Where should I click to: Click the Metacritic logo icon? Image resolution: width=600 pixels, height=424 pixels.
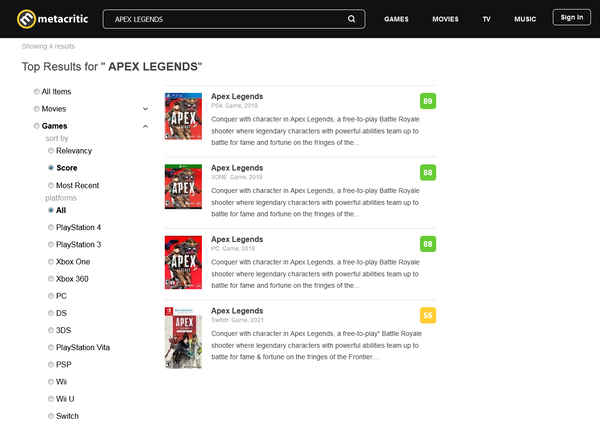26,19
